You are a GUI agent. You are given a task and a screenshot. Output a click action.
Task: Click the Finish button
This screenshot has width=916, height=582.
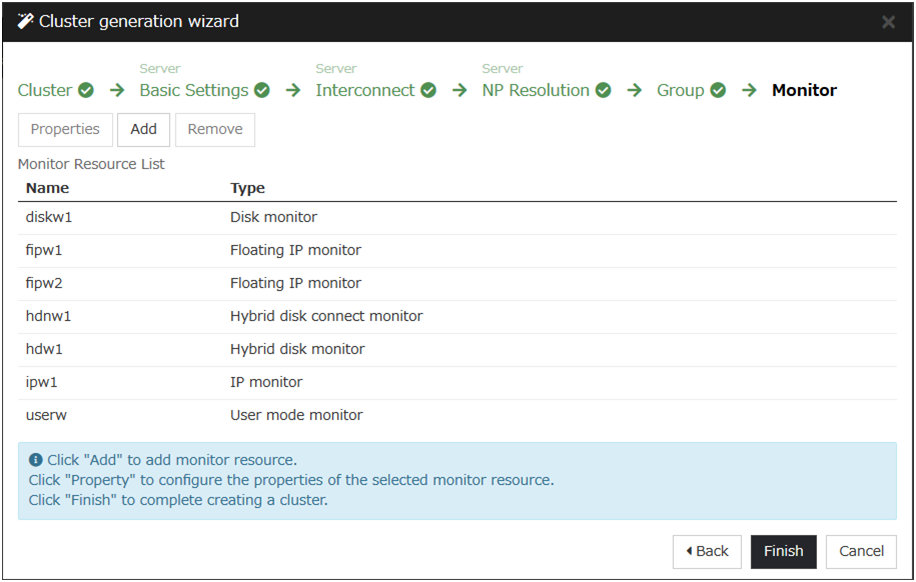783,551
